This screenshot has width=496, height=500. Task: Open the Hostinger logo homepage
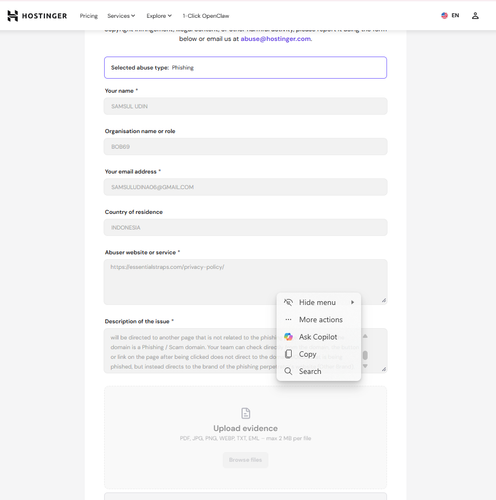pos(37,16)
